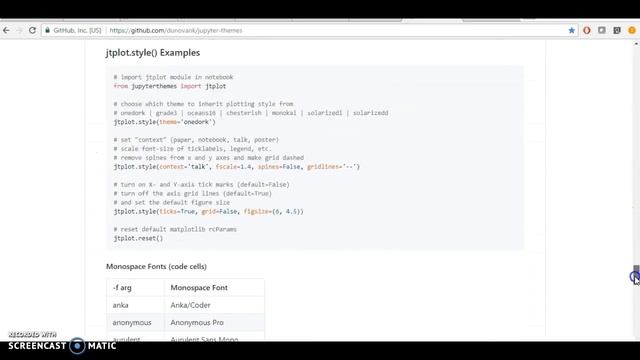Click the '# and set the default figure size' comment

click(x=172, y=202)
